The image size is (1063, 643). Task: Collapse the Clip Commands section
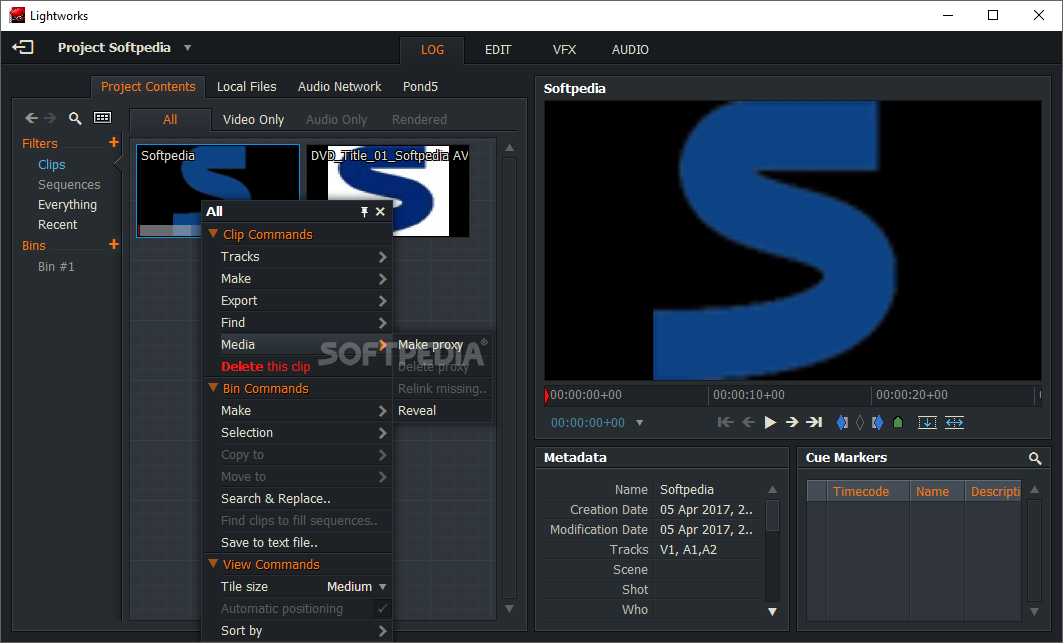pyautogui.click(x=213, y=234)
